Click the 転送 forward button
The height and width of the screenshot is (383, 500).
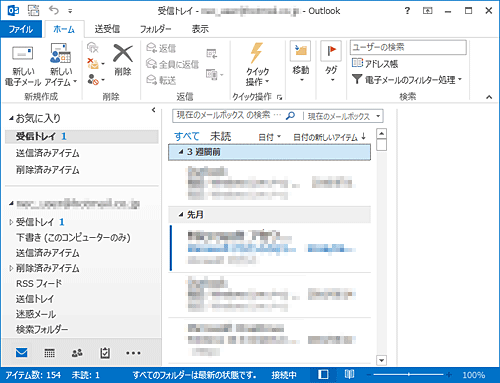coord(161,80)
